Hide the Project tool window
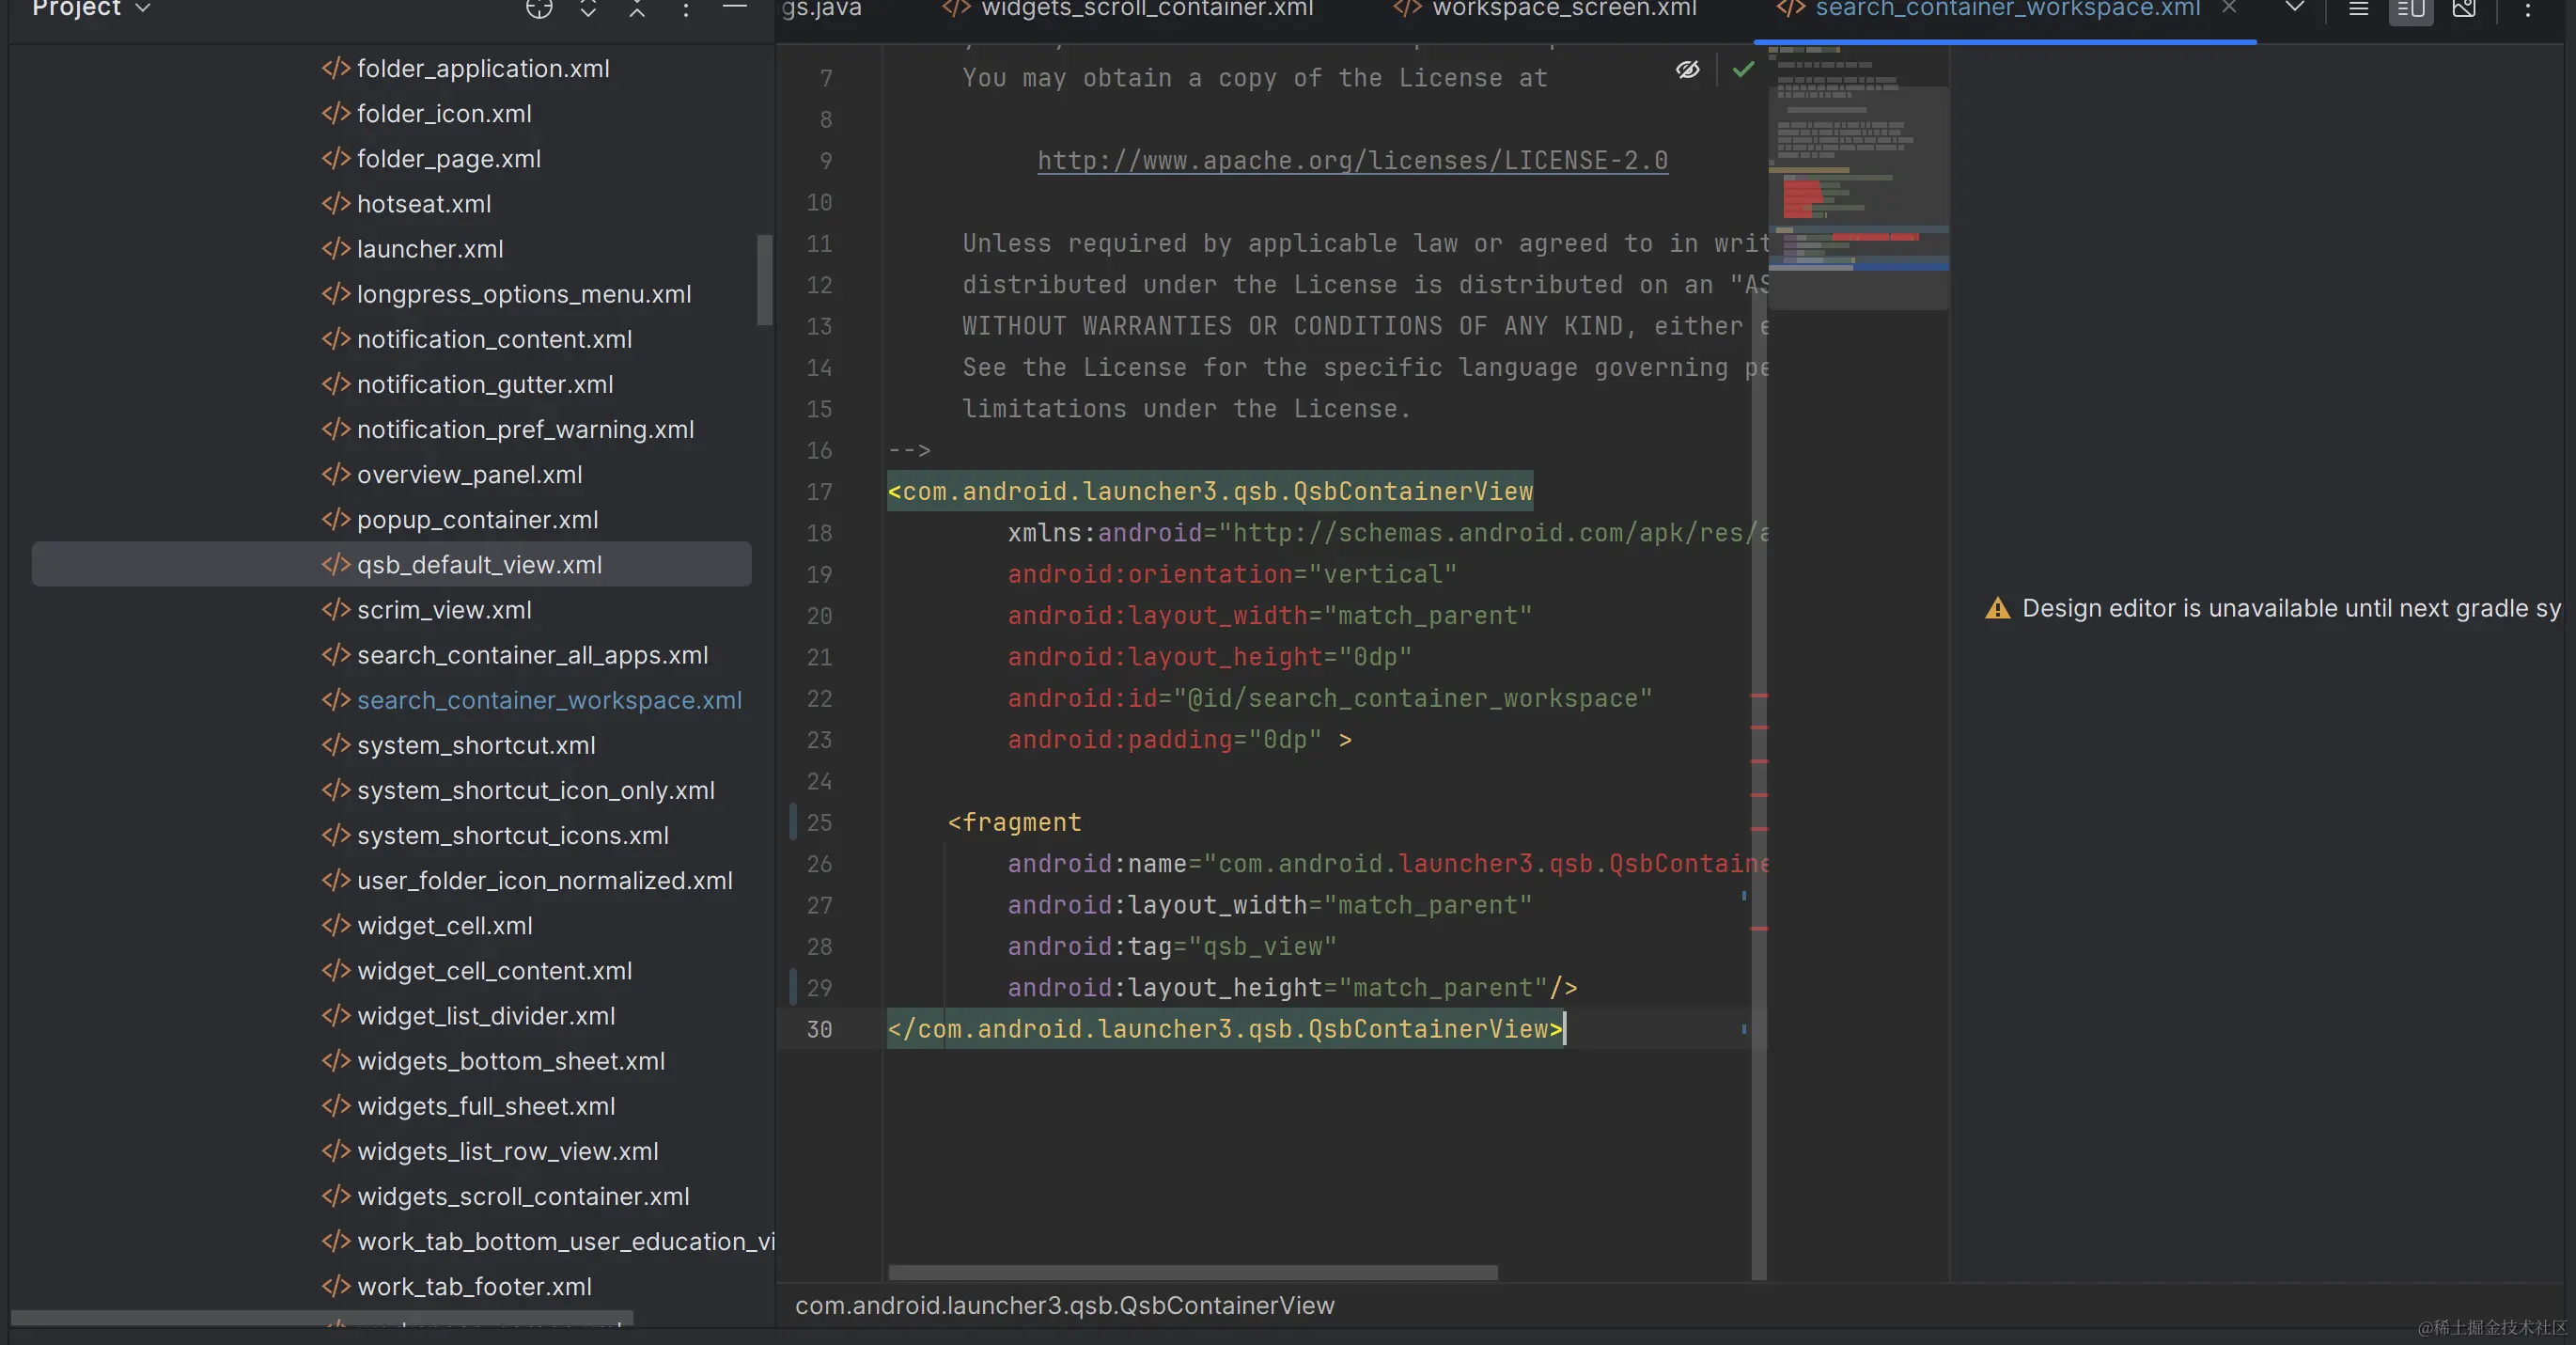The height and width of the screenshot is (1345, 2576). pos(735,8)
